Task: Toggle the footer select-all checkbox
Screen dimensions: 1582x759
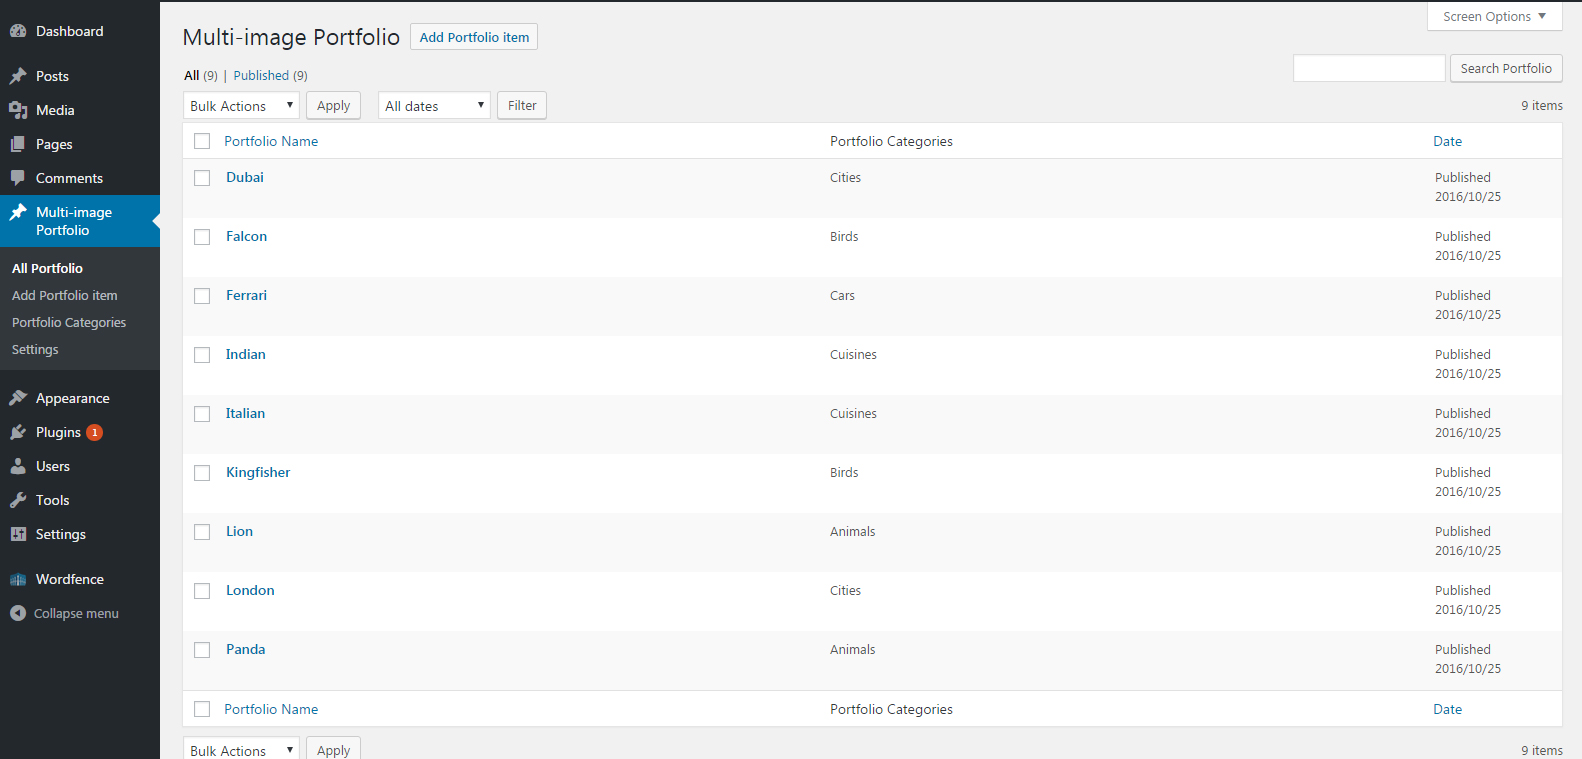Action: [202, 709]
